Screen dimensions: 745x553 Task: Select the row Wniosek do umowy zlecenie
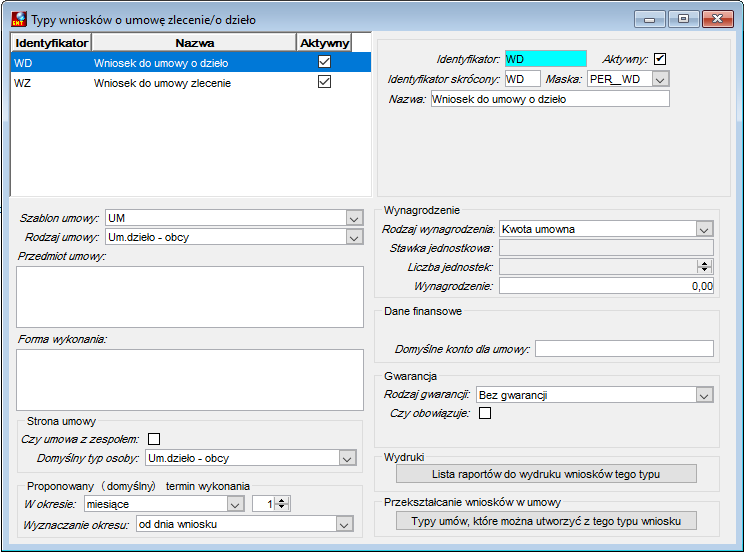point(191,83)
